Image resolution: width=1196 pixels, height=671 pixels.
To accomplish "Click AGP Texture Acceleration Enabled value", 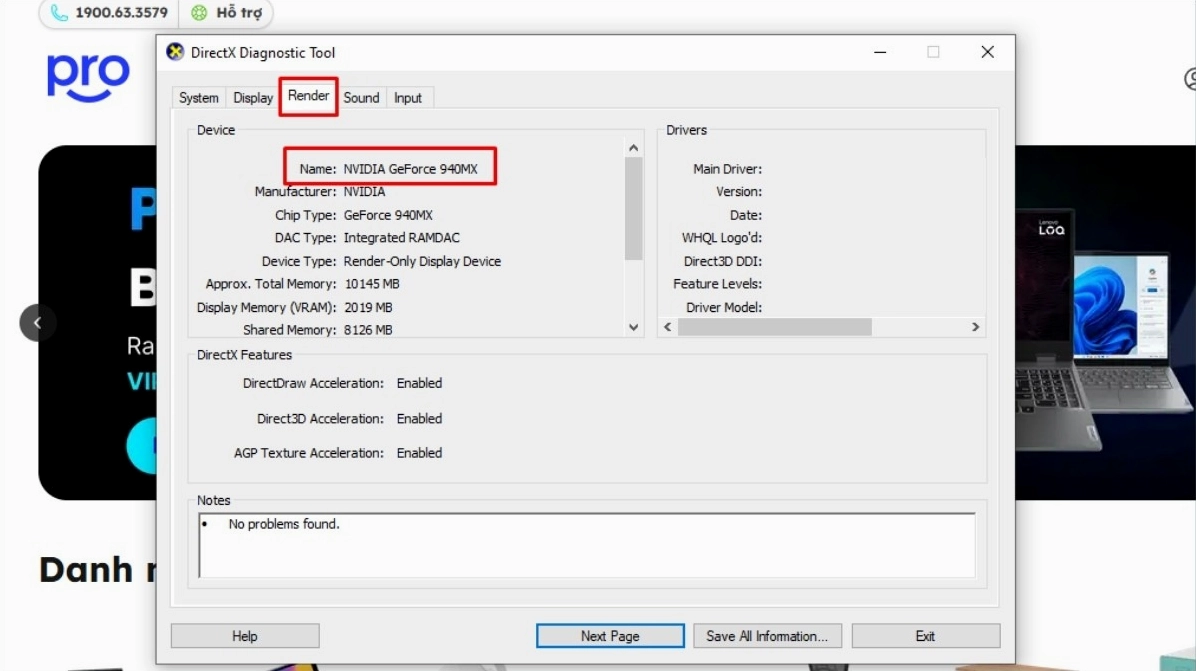I will click(419, 453).
